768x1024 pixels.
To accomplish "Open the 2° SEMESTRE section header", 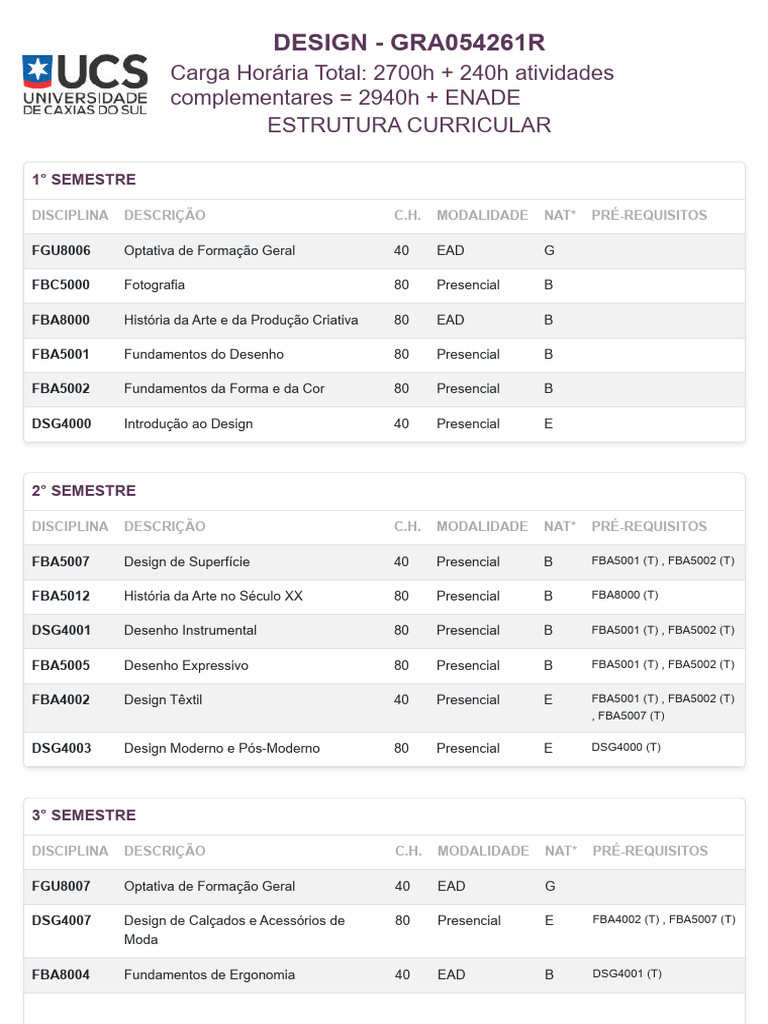I will coord(84,490).
